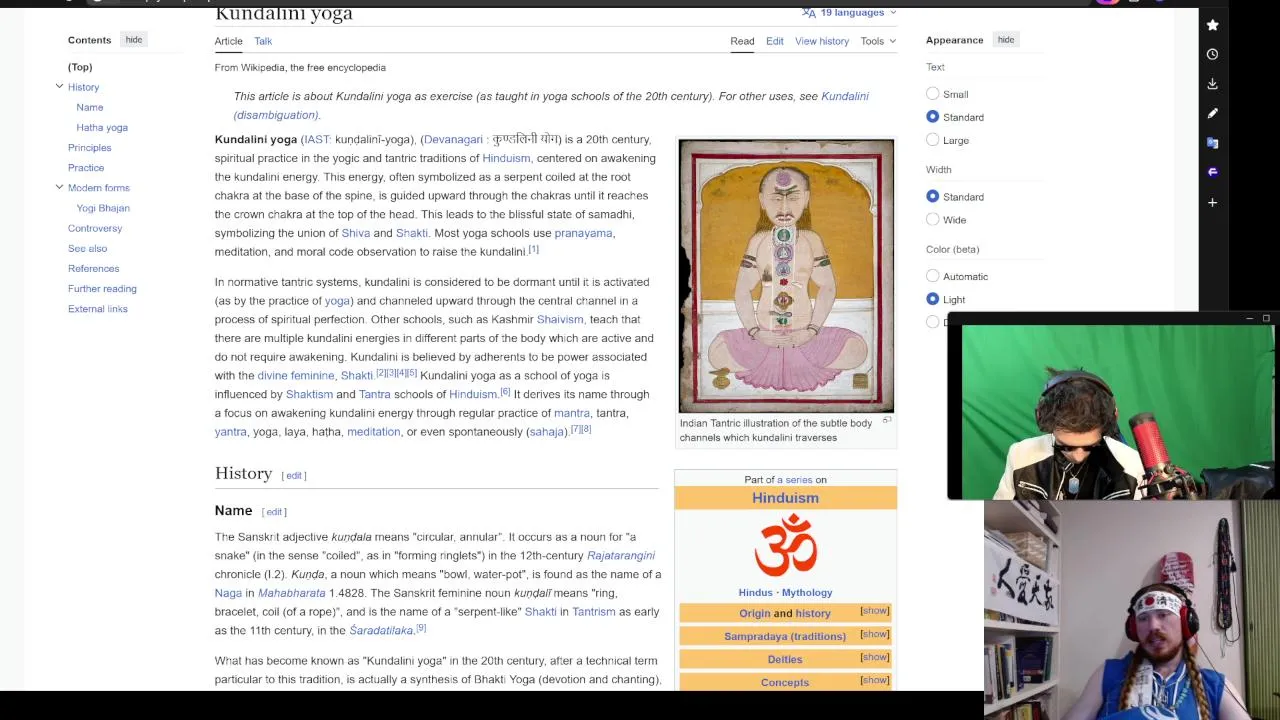
Task: Open the View history tab
Action: 822,41
